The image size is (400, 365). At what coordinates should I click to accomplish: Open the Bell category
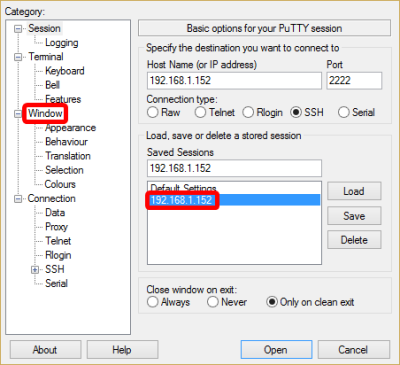[53, 85]
